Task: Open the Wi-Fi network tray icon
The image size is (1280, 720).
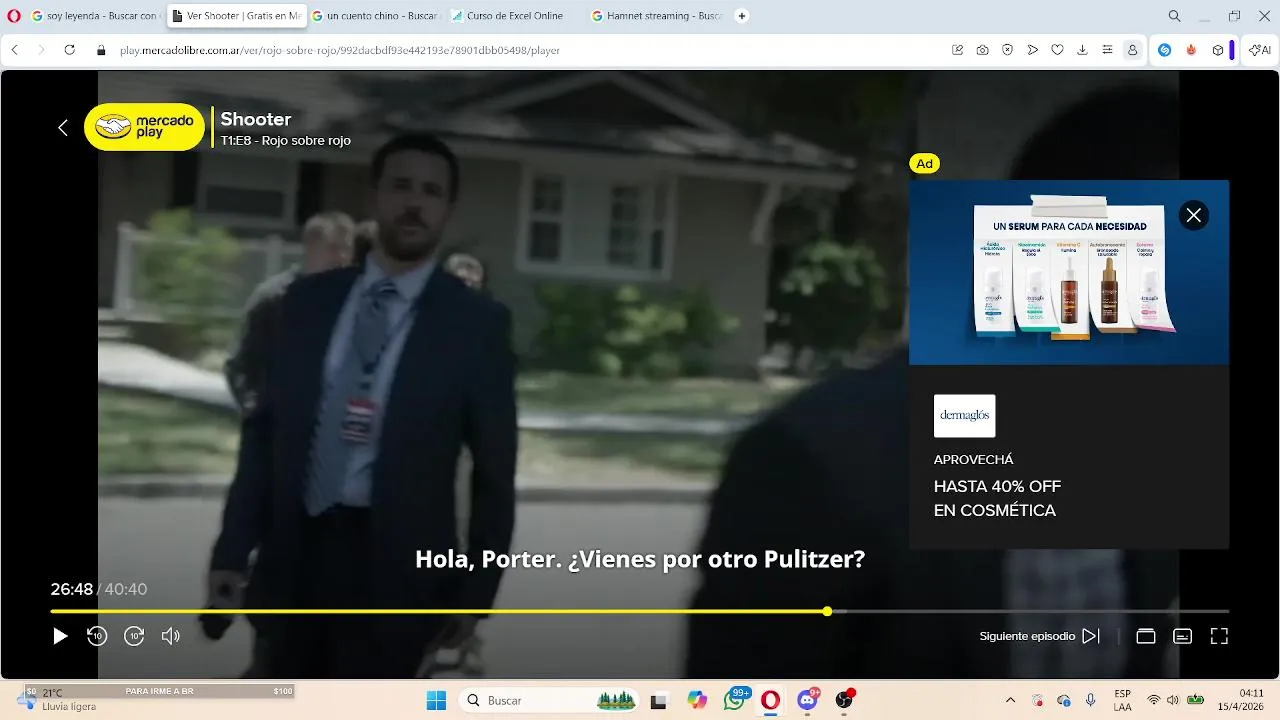Action: (x=1154, y=700)
